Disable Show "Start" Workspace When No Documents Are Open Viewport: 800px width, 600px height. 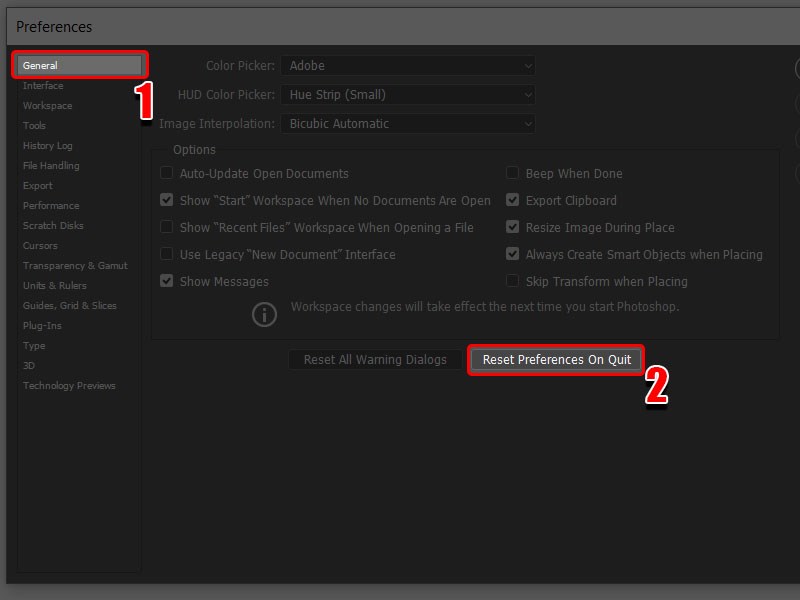point(167,200)
